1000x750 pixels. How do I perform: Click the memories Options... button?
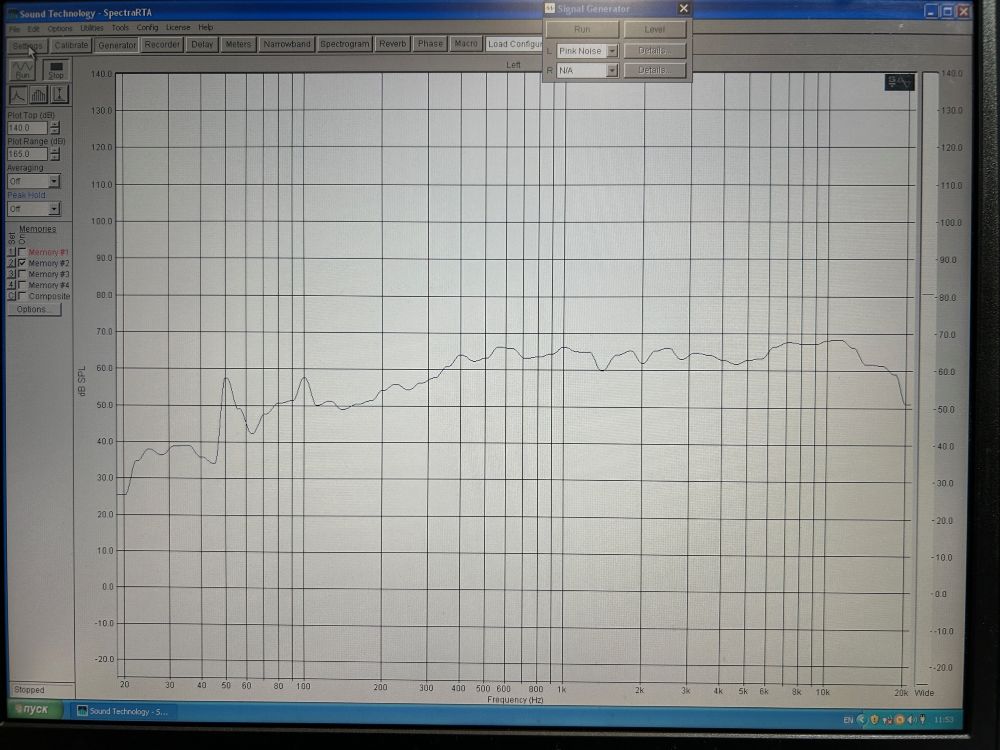tap(32, 309)
